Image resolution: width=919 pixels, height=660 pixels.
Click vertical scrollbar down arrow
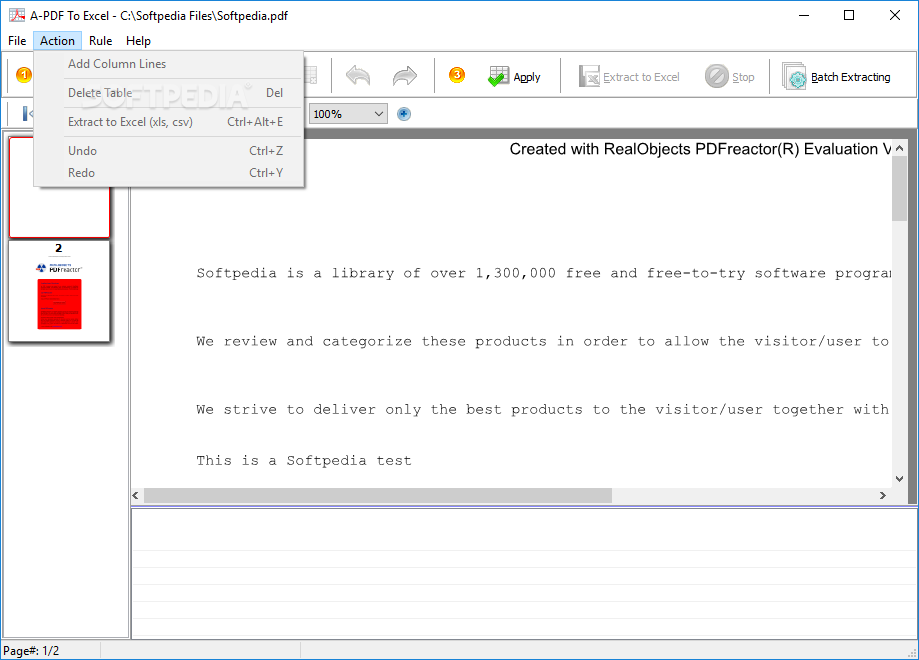tap(899, 479)
